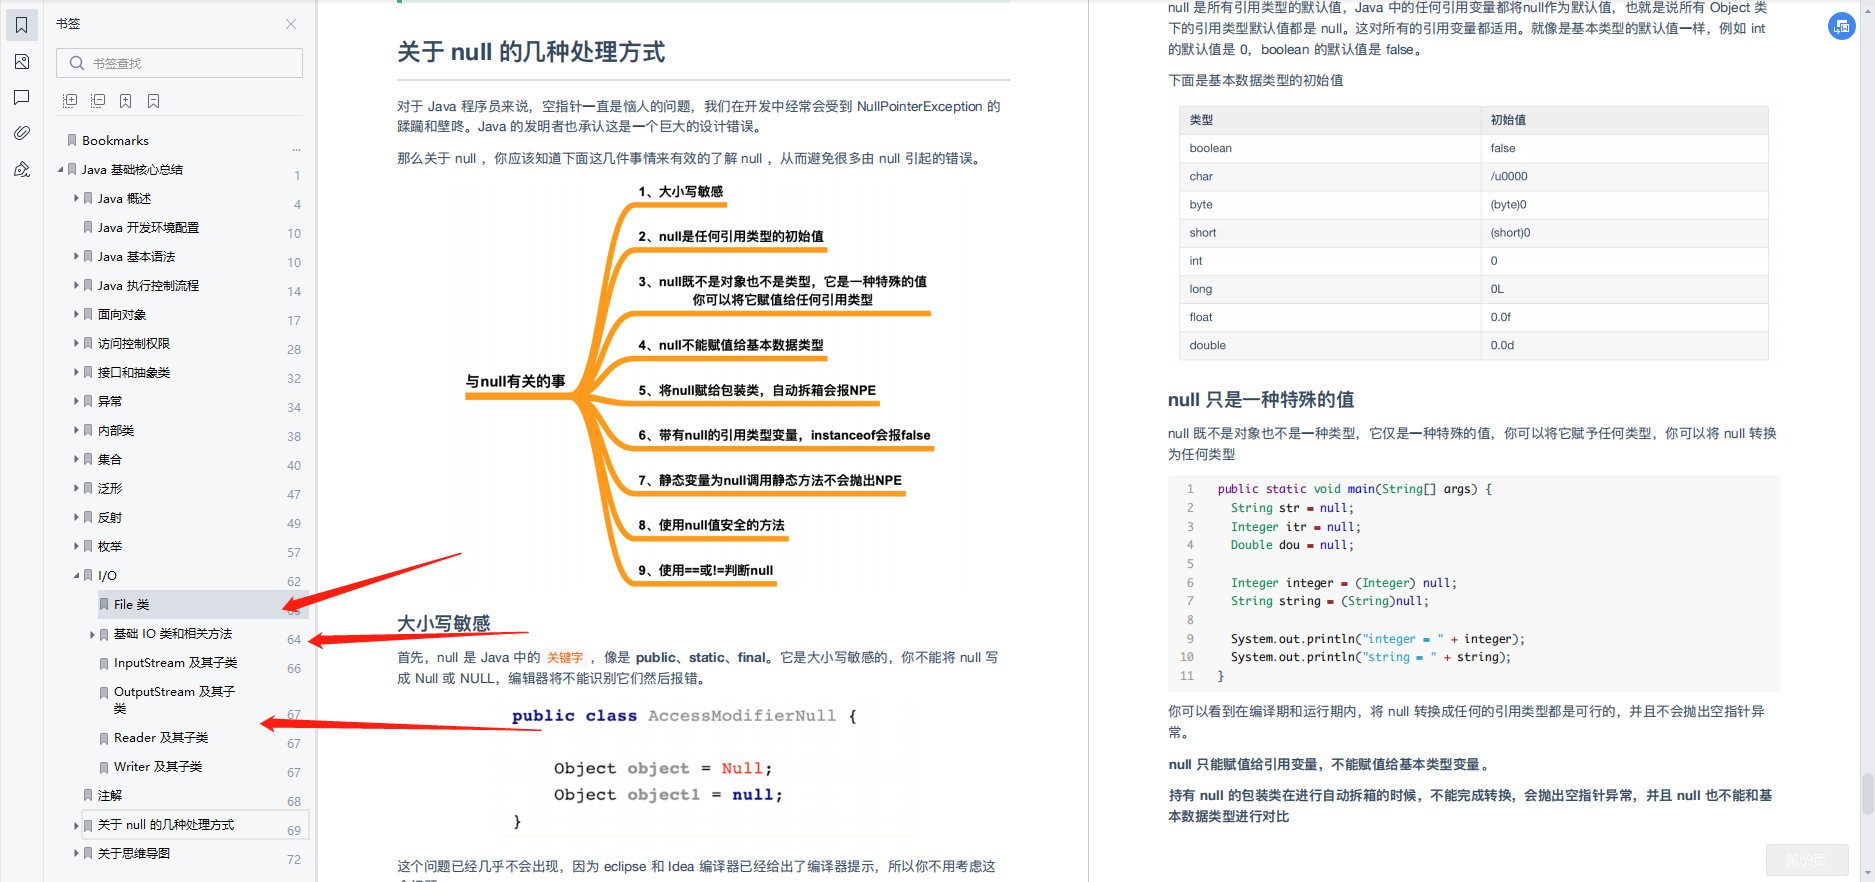Expand the Java 概述 bookmark

[x=76, y=199]
